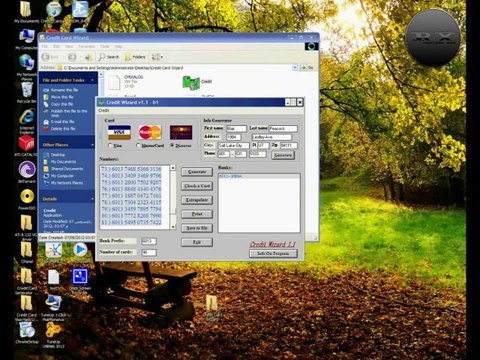Click Rename this file link in Explorer

pos(64,90)
